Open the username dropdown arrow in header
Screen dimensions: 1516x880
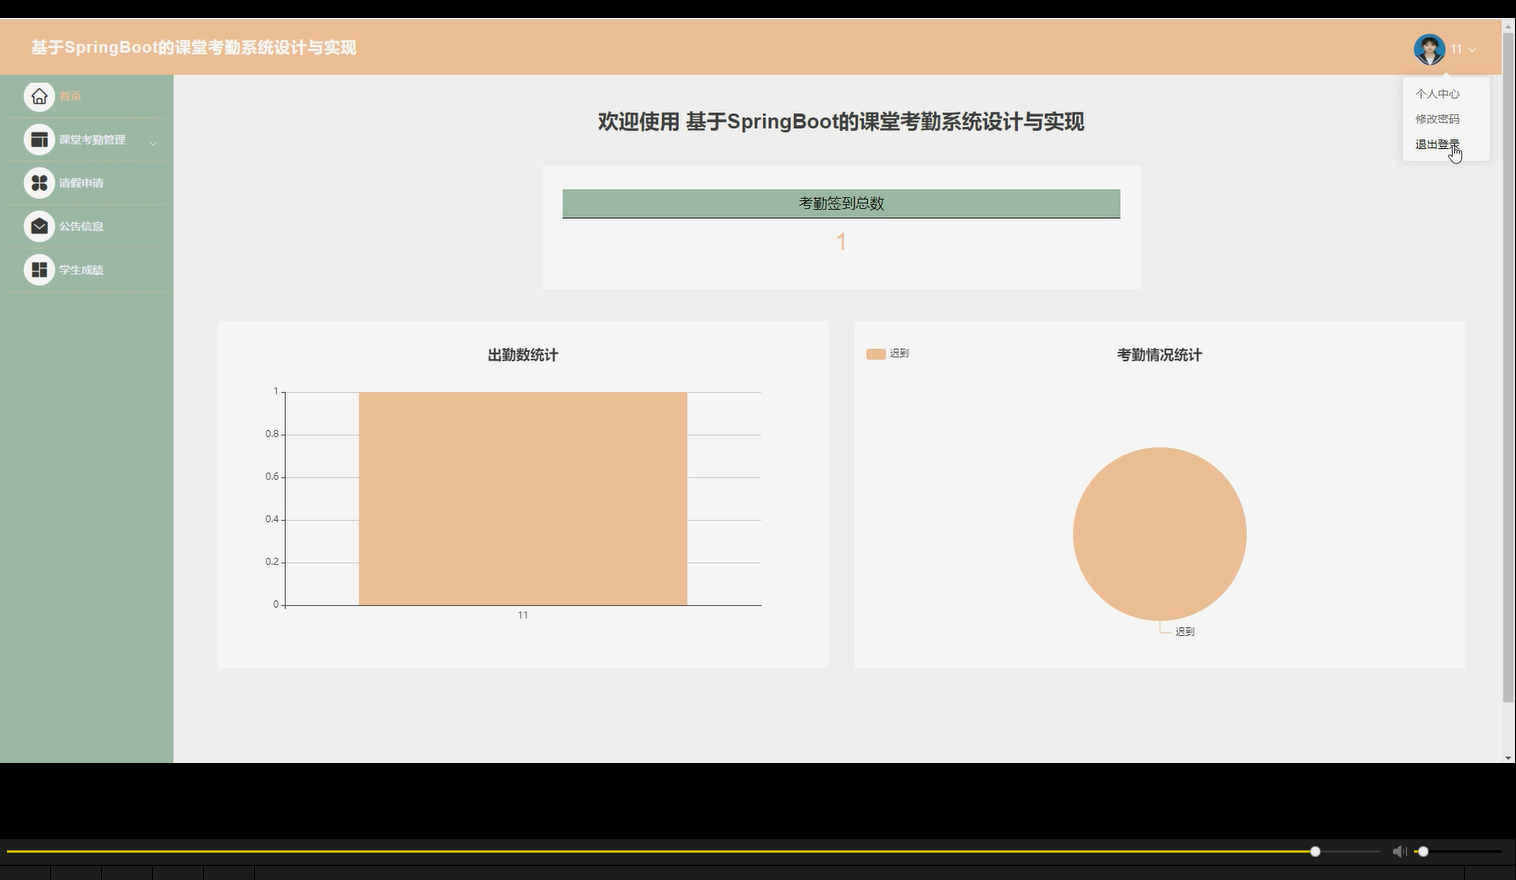[x=1472, y=49]
